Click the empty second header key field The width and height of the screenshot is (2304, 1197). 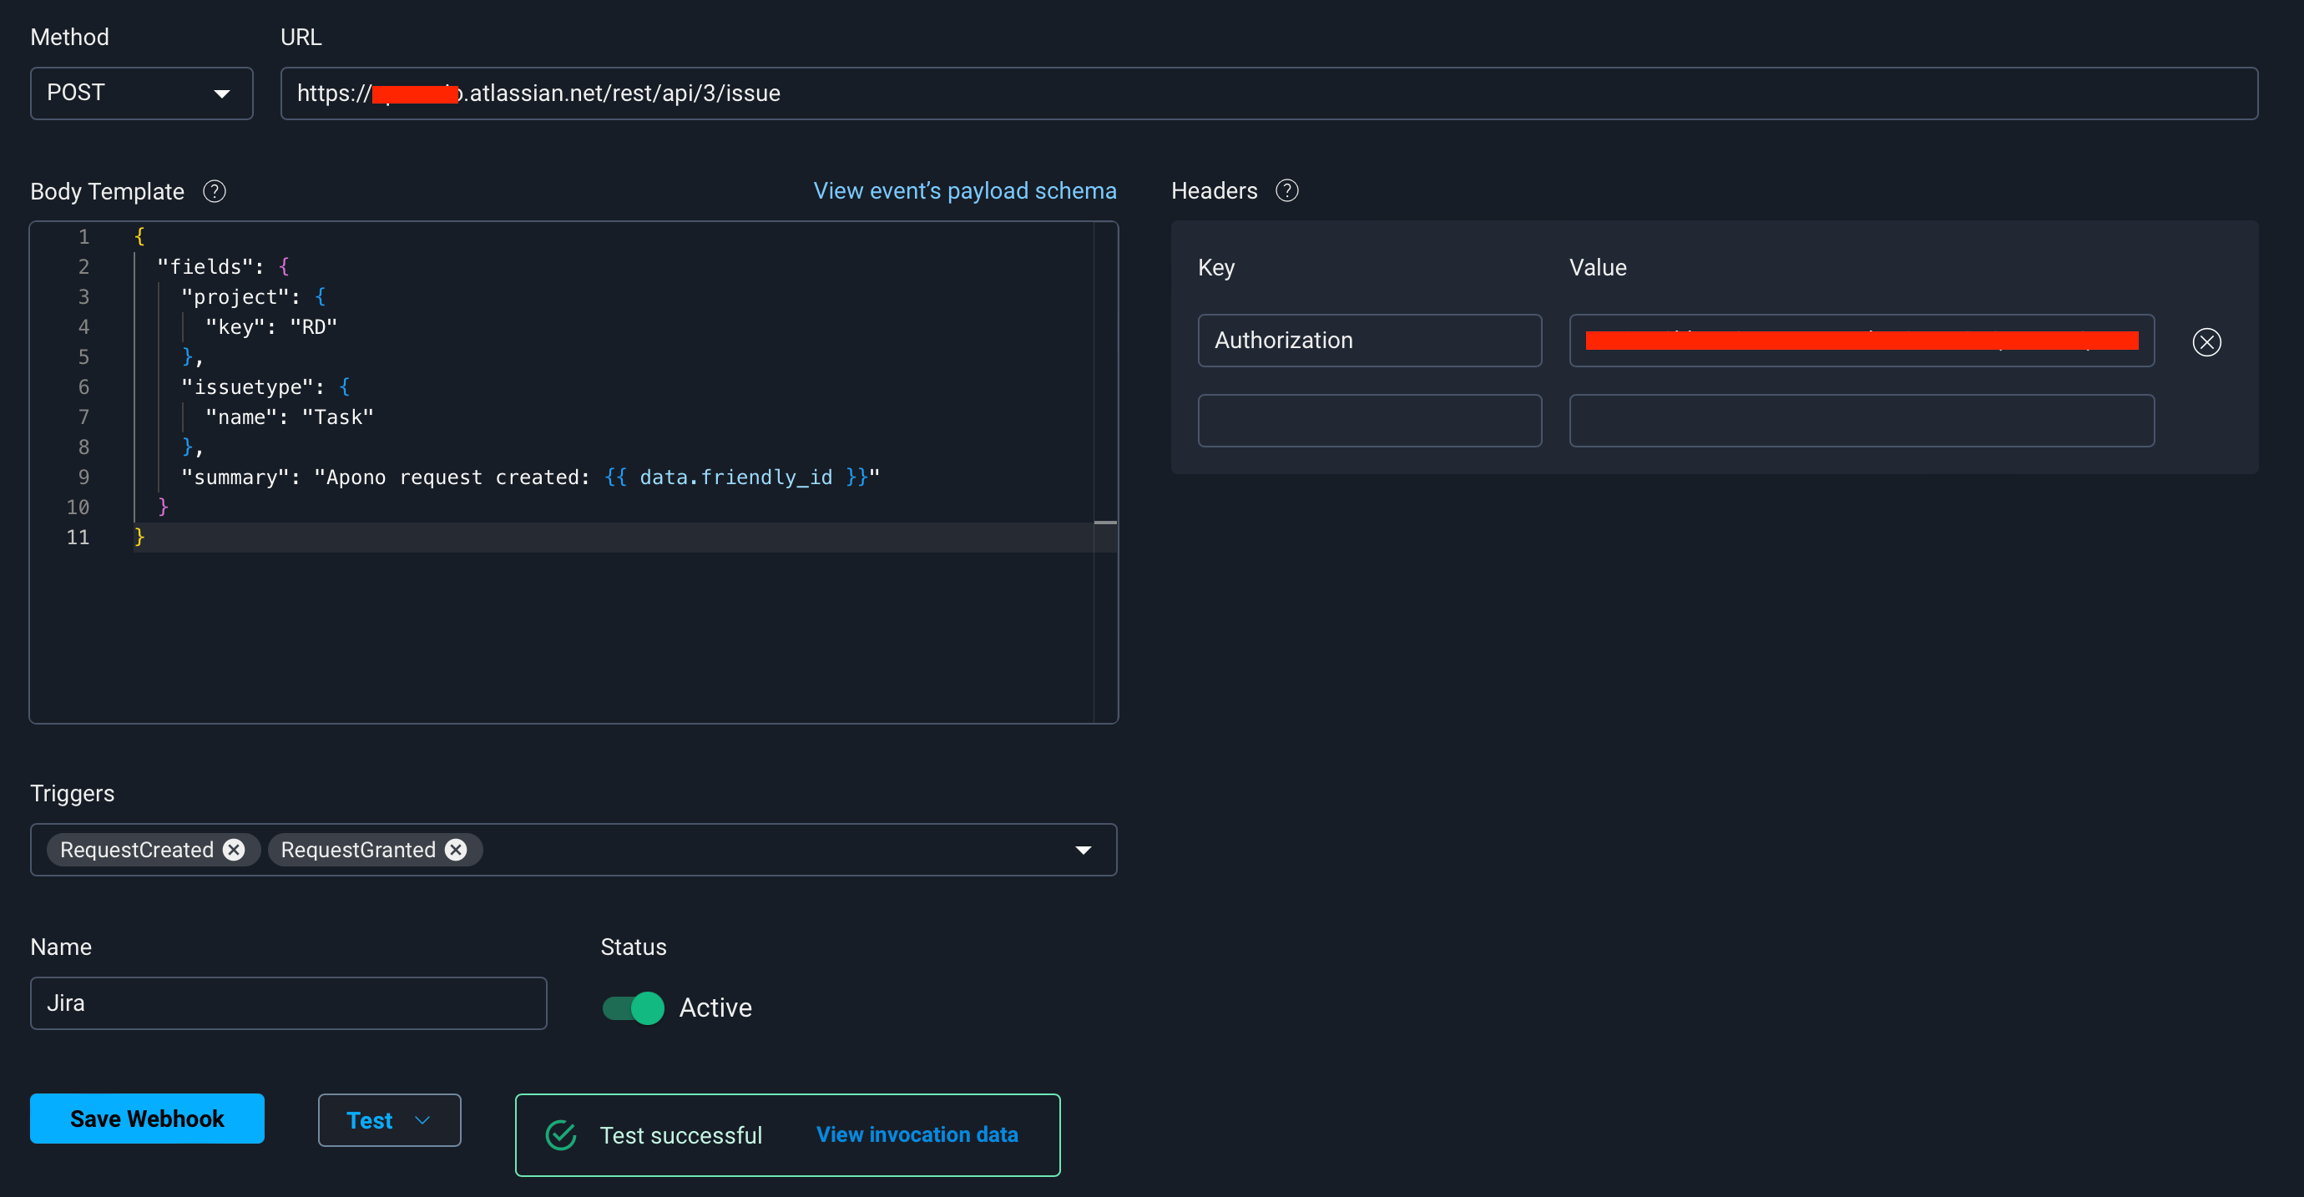click(1369, 420)
